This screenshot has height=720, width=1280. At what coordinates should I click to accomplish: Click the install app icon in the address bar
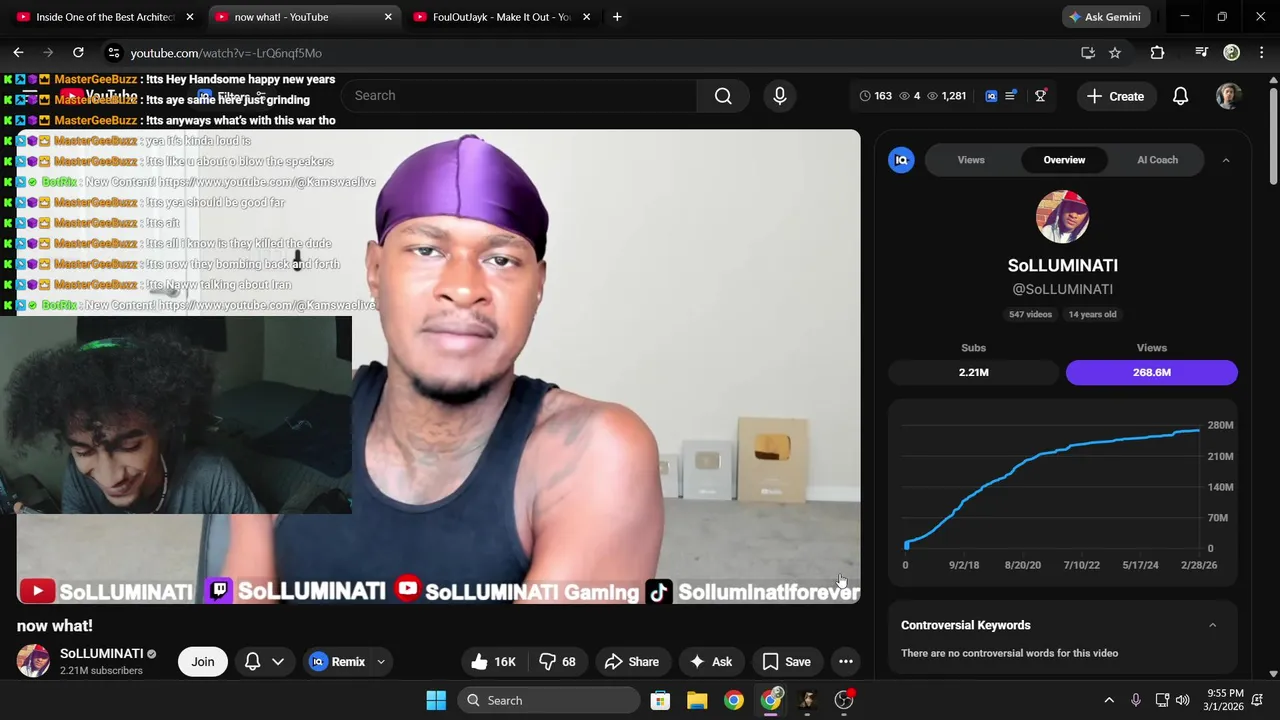pos(1088,53)
